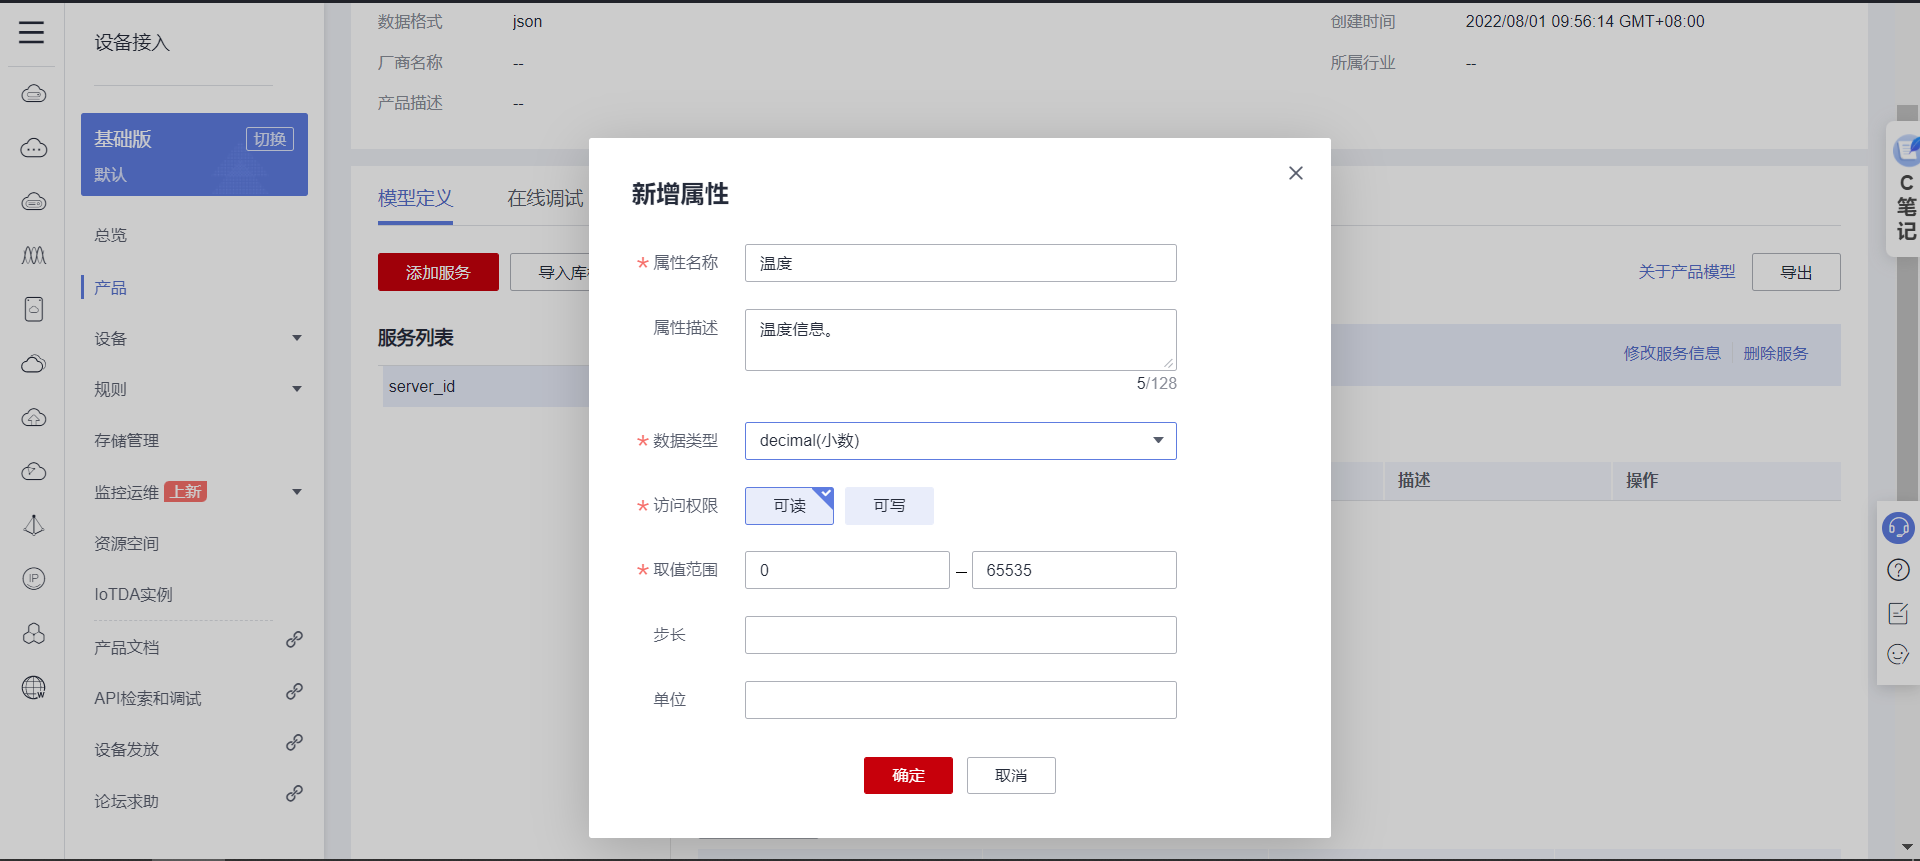Click the link icon beside 论坛求助

pyautogui.click(x=294, y=793)
